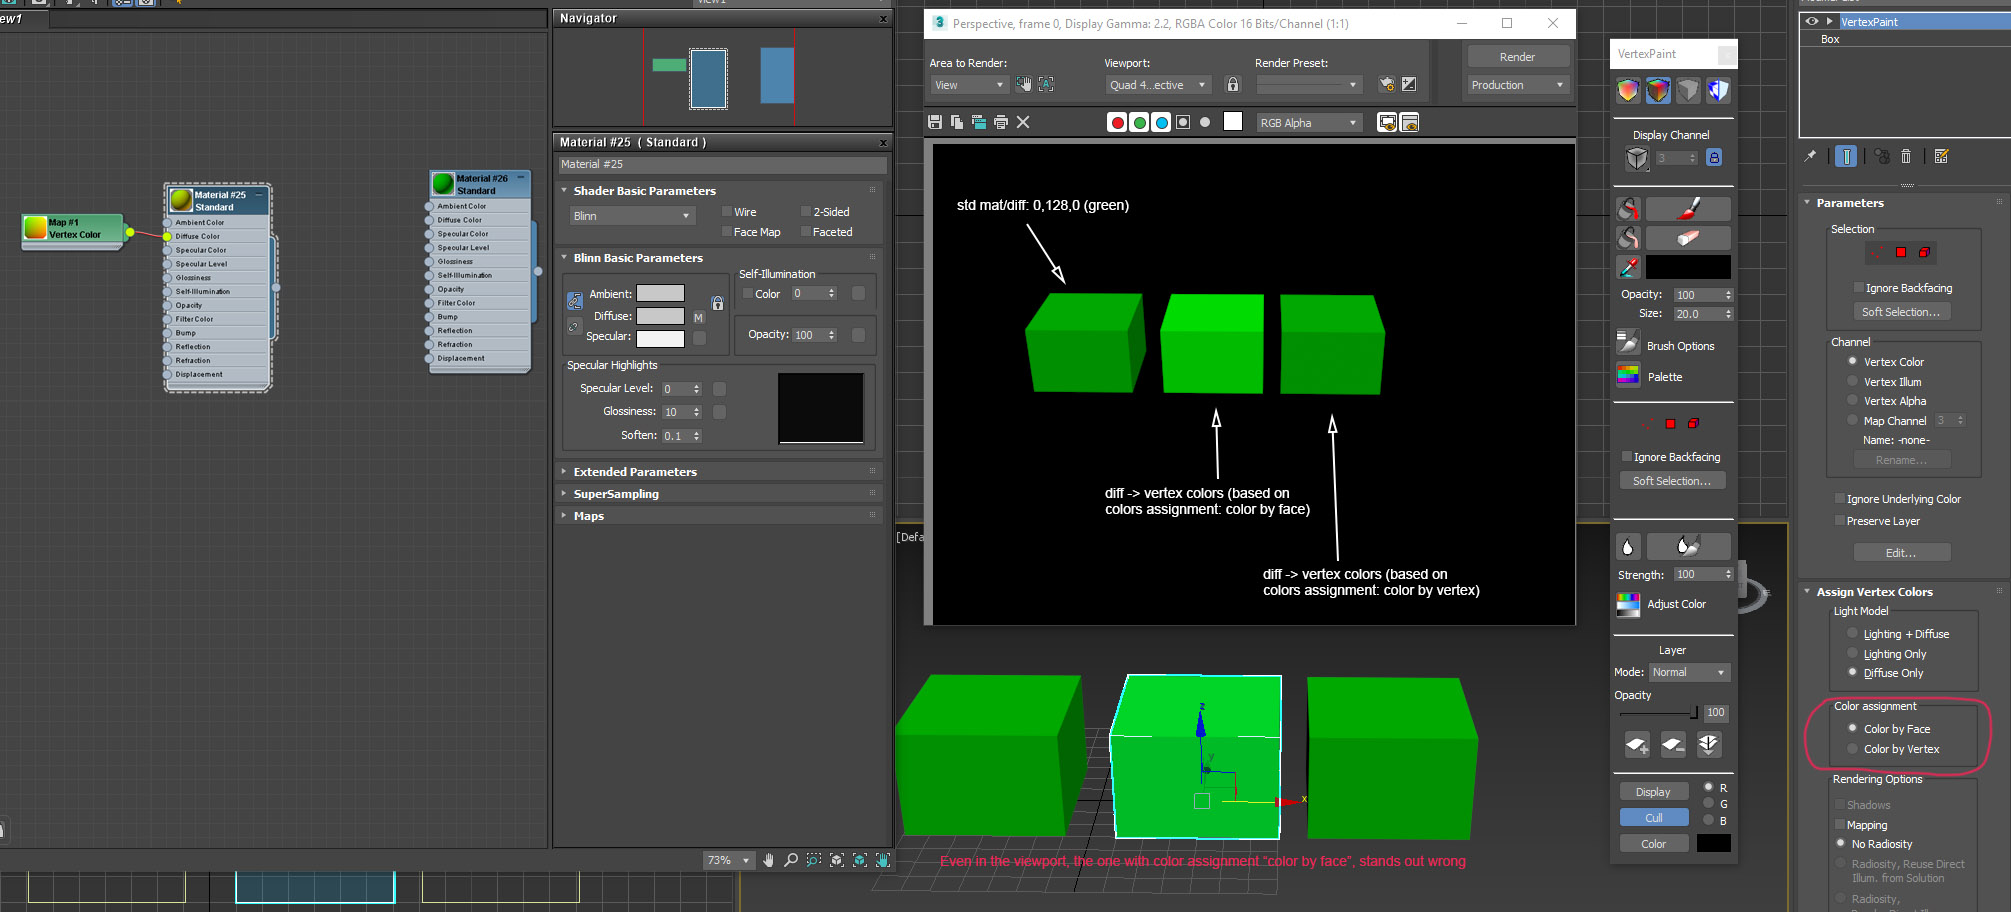Click the viewport zoom percentage field
The height and width of the screenshot is (912, 2011).
720,860
